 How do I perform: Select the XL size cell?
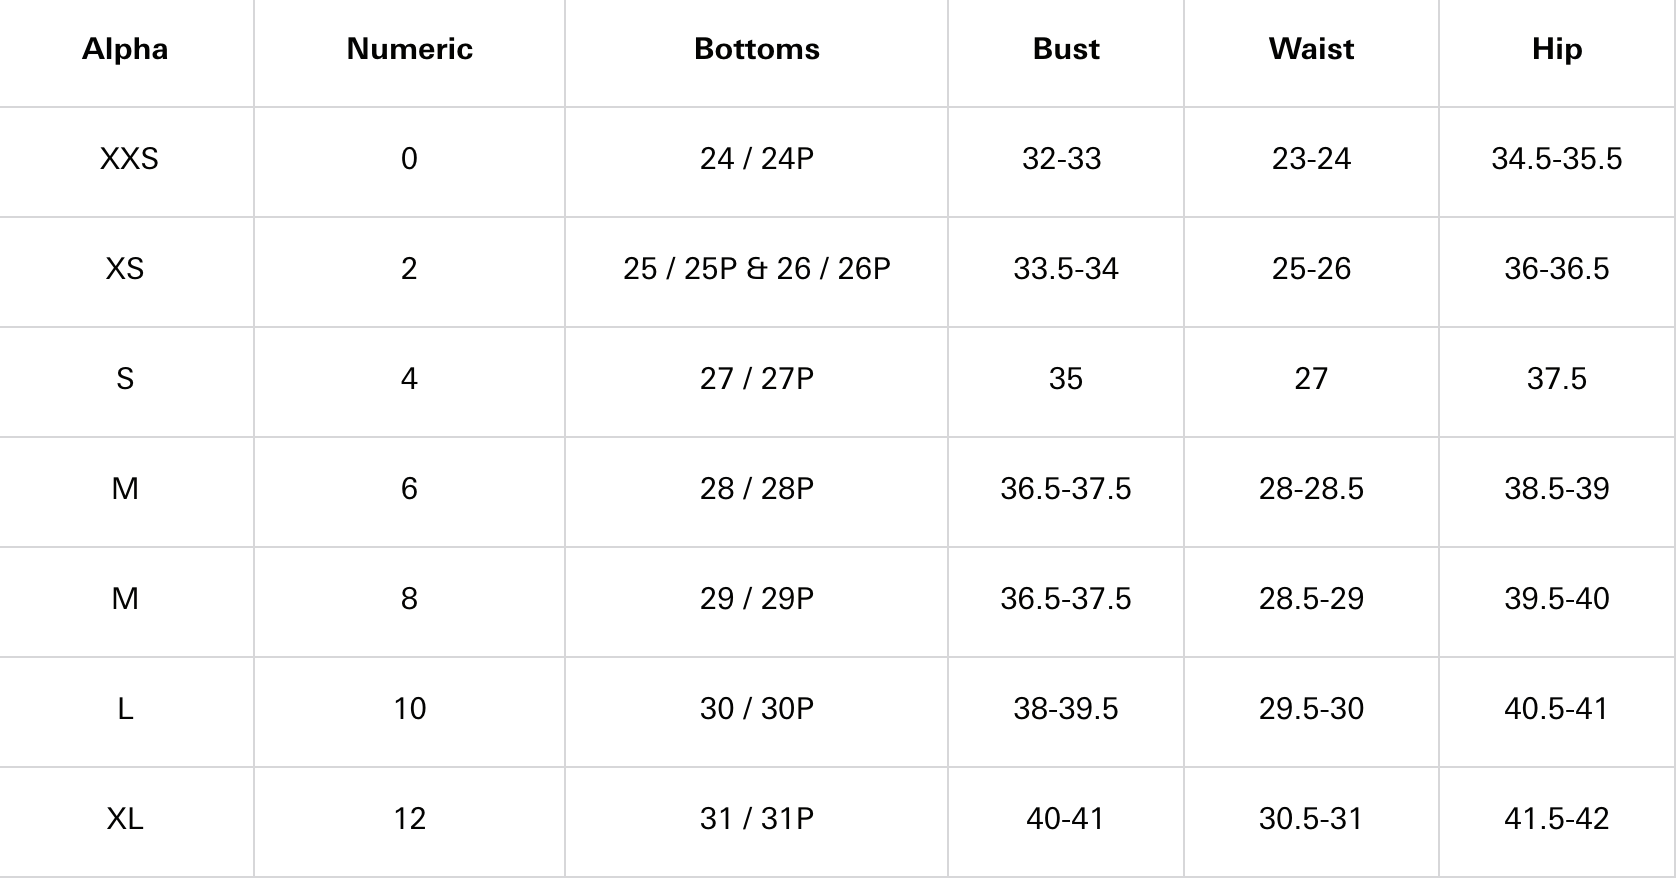(125, 819)
